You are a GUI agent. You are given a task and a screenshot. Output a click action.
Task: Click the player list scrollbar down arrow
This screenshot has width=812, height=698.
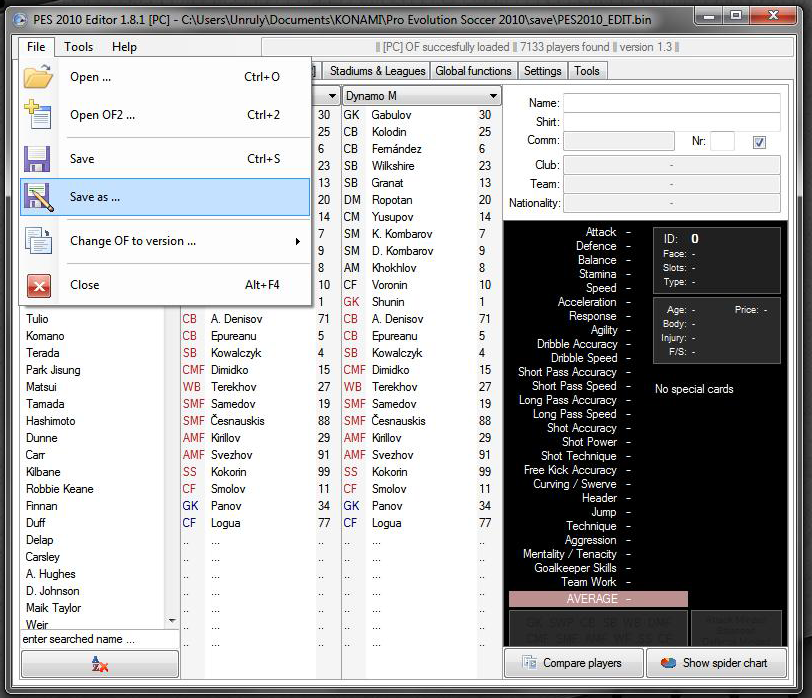point(172,620)
